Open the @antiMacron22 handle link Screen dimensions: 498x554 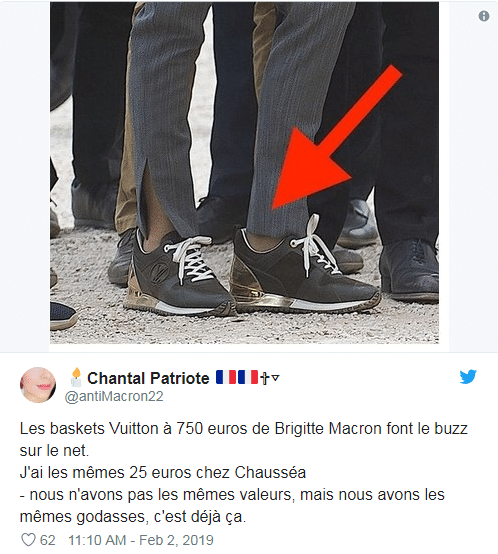[114, 396]
